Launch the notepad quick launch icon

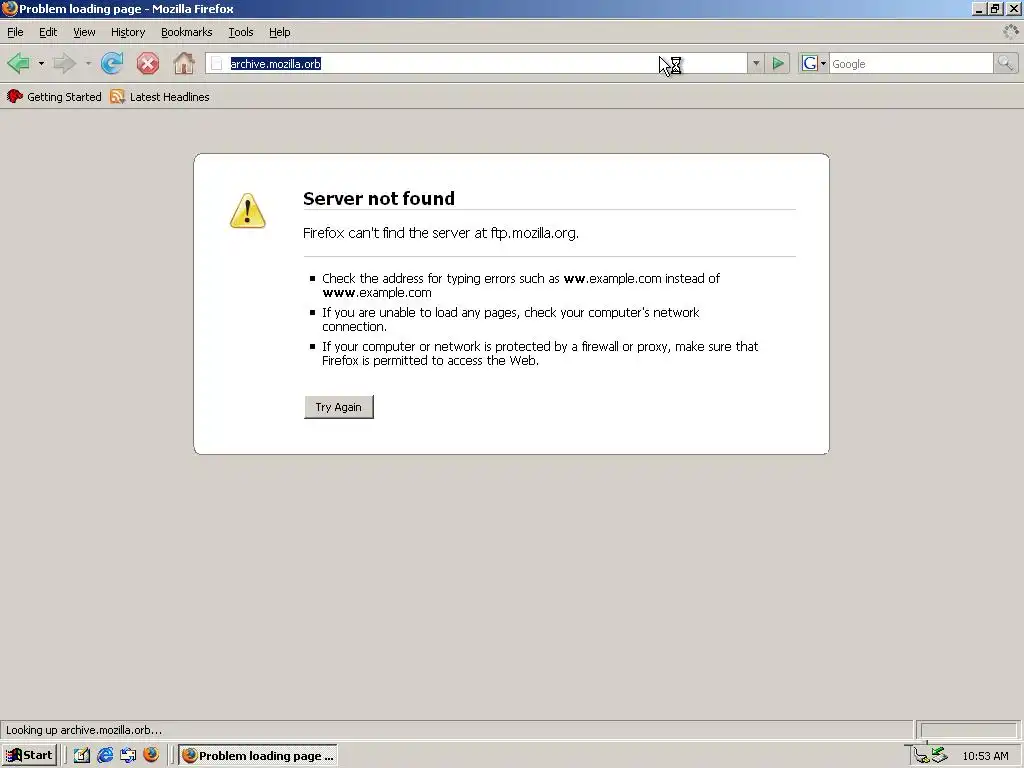[82, 756]
